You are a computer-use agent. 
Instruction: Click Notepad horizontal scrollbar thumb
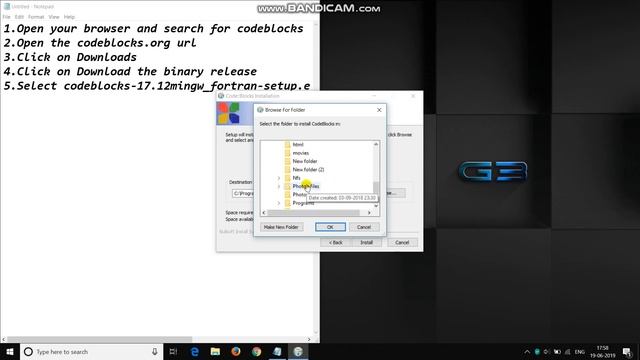point(99,339)
